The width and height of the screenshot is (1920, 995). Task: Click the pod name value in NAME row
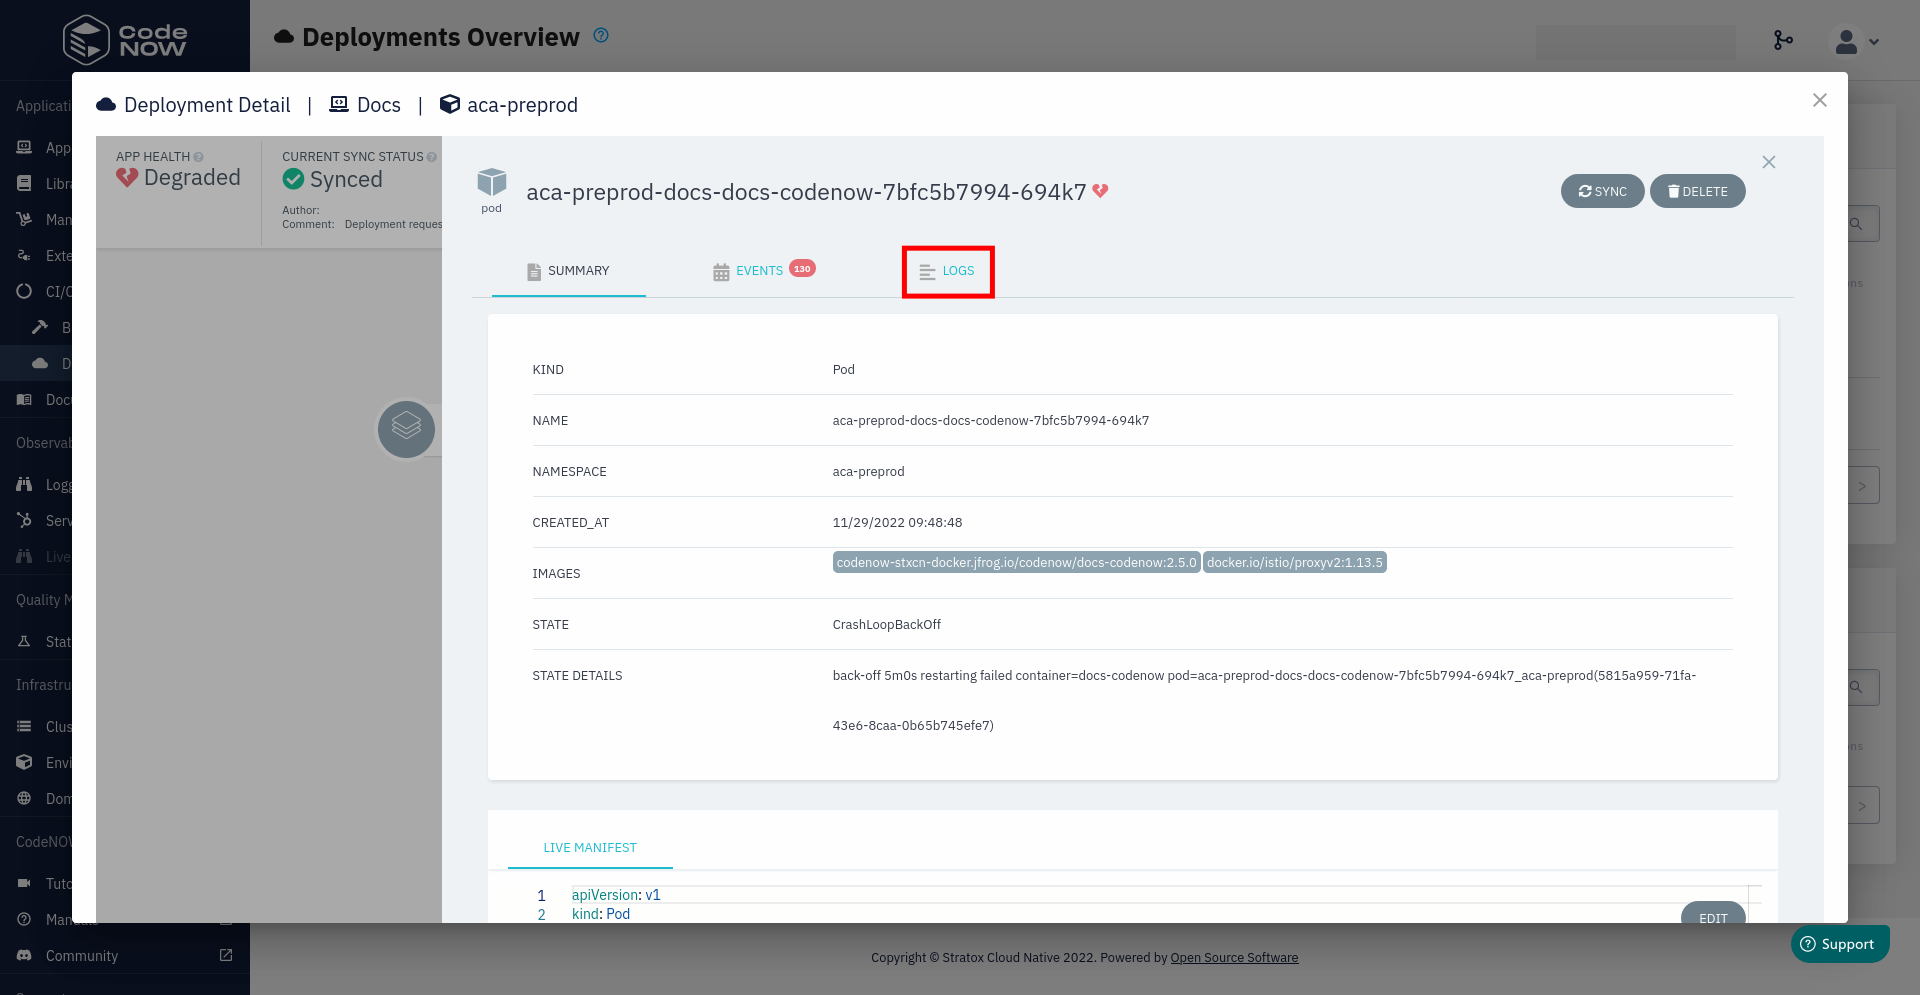(x=990, y=421)
